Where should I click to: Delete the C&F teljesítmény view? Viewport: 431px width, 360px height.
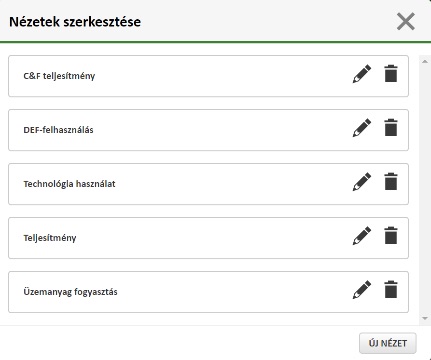pos(391,74)
